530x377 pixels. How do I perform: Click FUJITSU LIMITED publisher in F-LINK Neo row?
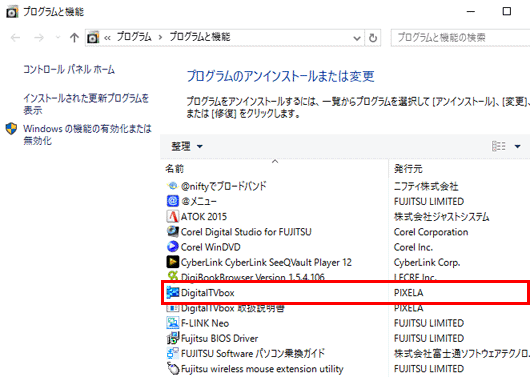pyautogui.click(x=429, y=323)
